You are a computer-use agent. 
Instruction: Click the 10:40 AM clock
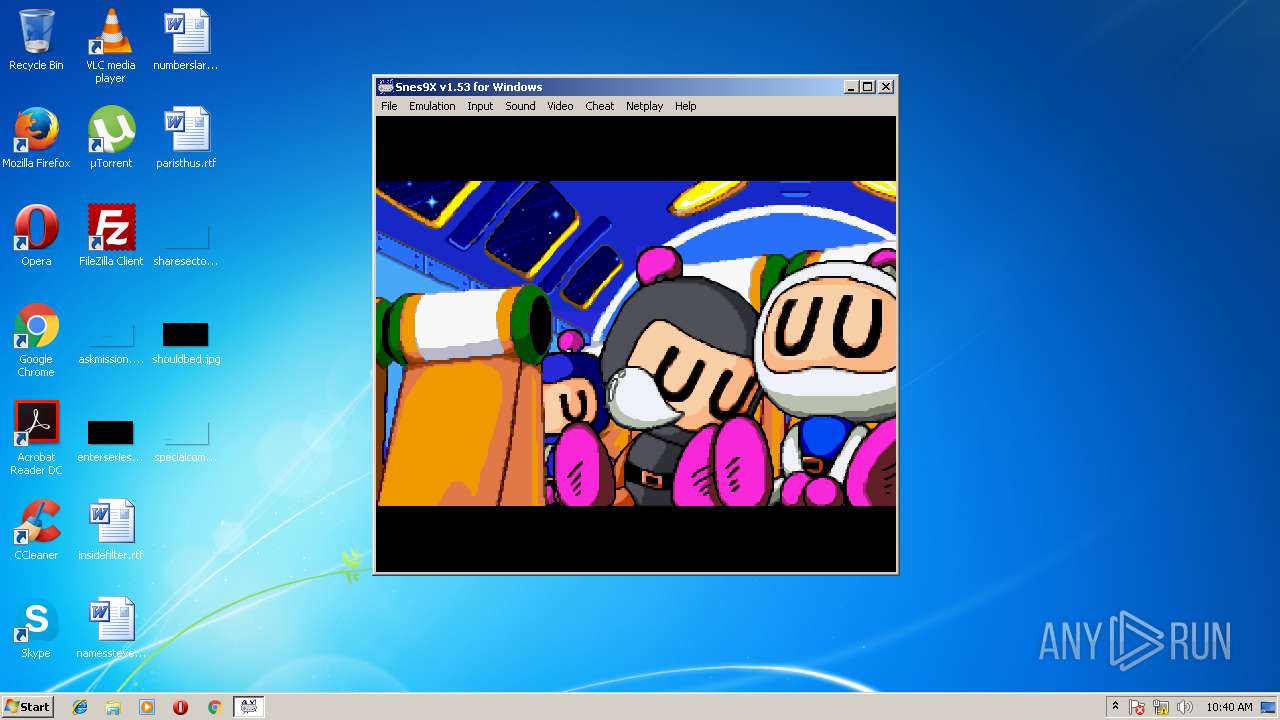tap(1229, 707)
